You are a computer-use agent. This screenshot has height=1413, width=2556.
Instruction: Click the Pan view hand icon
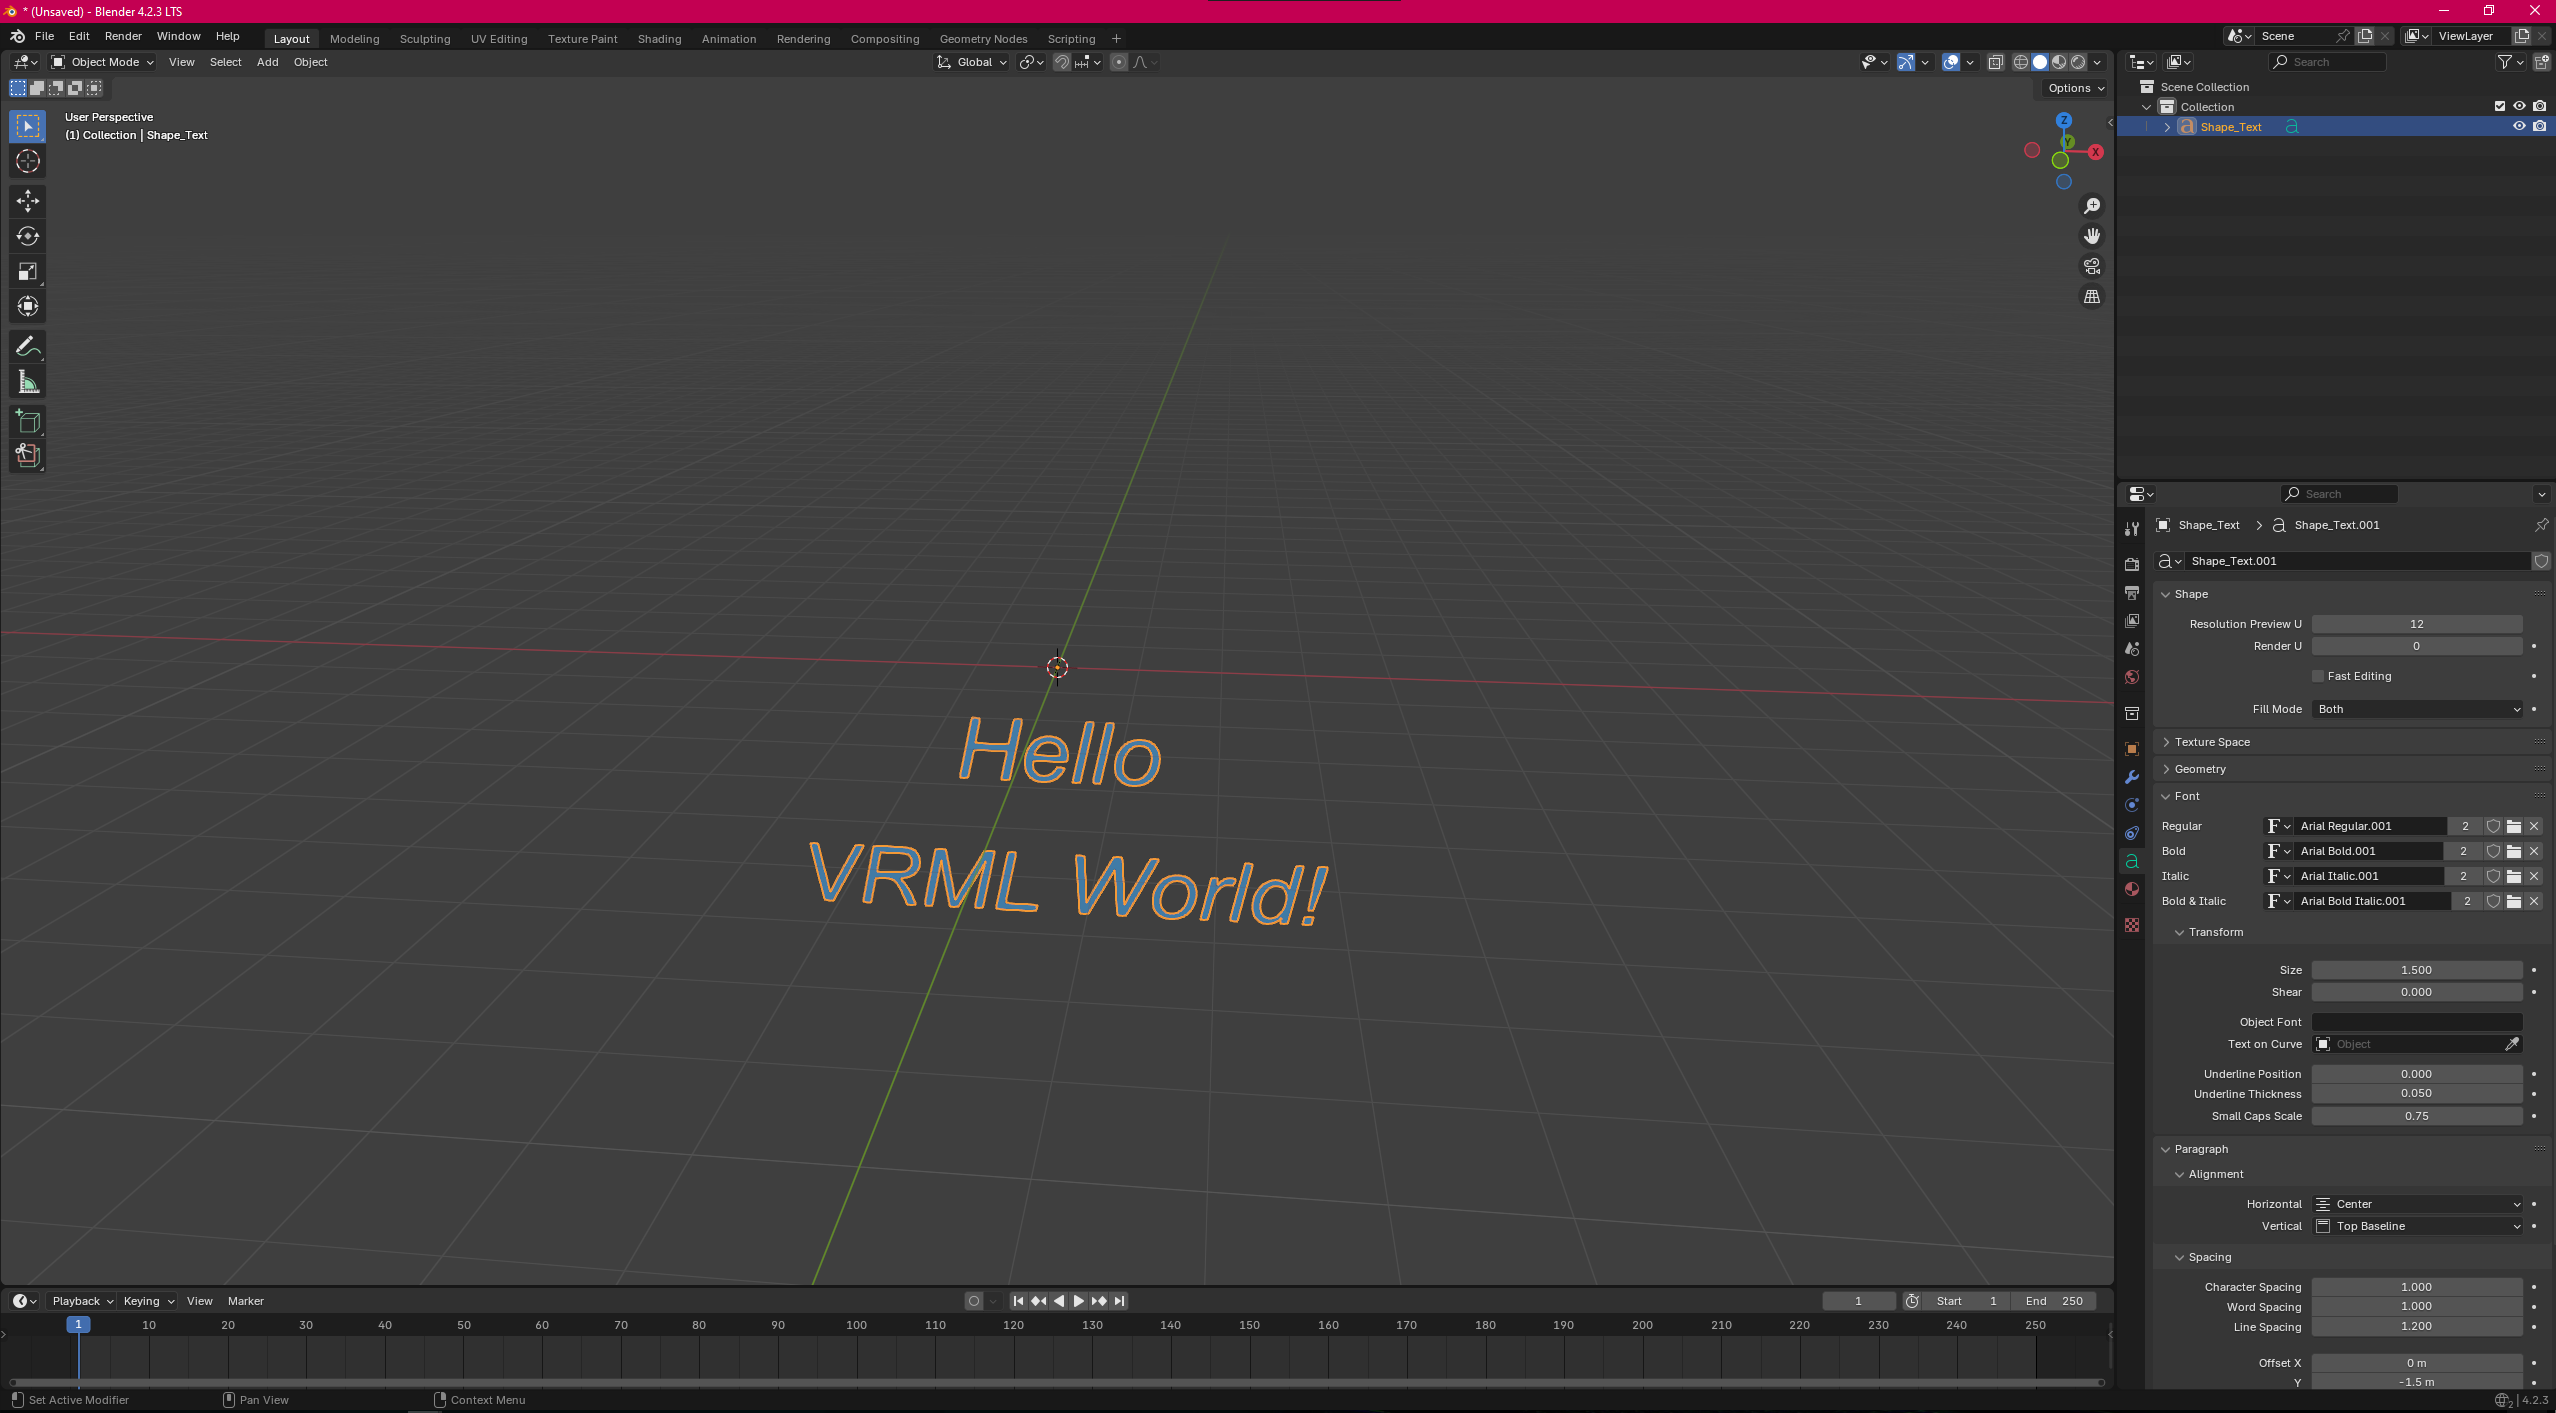pos(2091,236)
